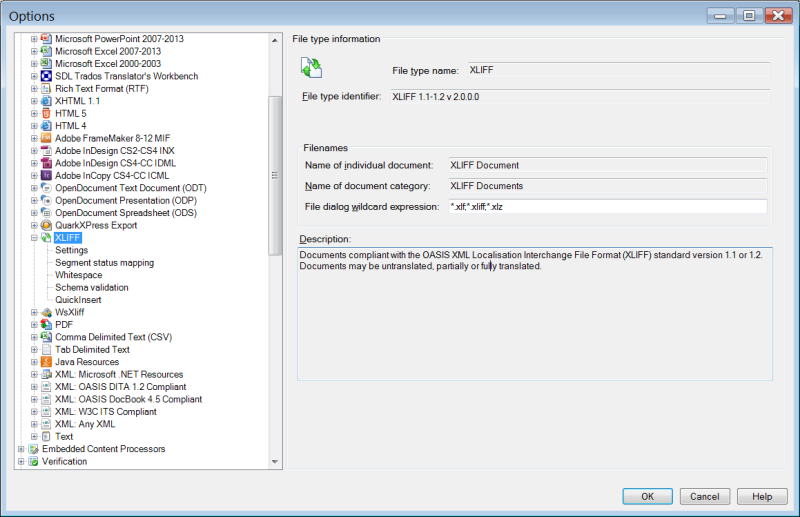The height and width of the screenshot is (517, 800).
Task: Click the HTML 5 shield icon
Action: [x=46, y=113]
